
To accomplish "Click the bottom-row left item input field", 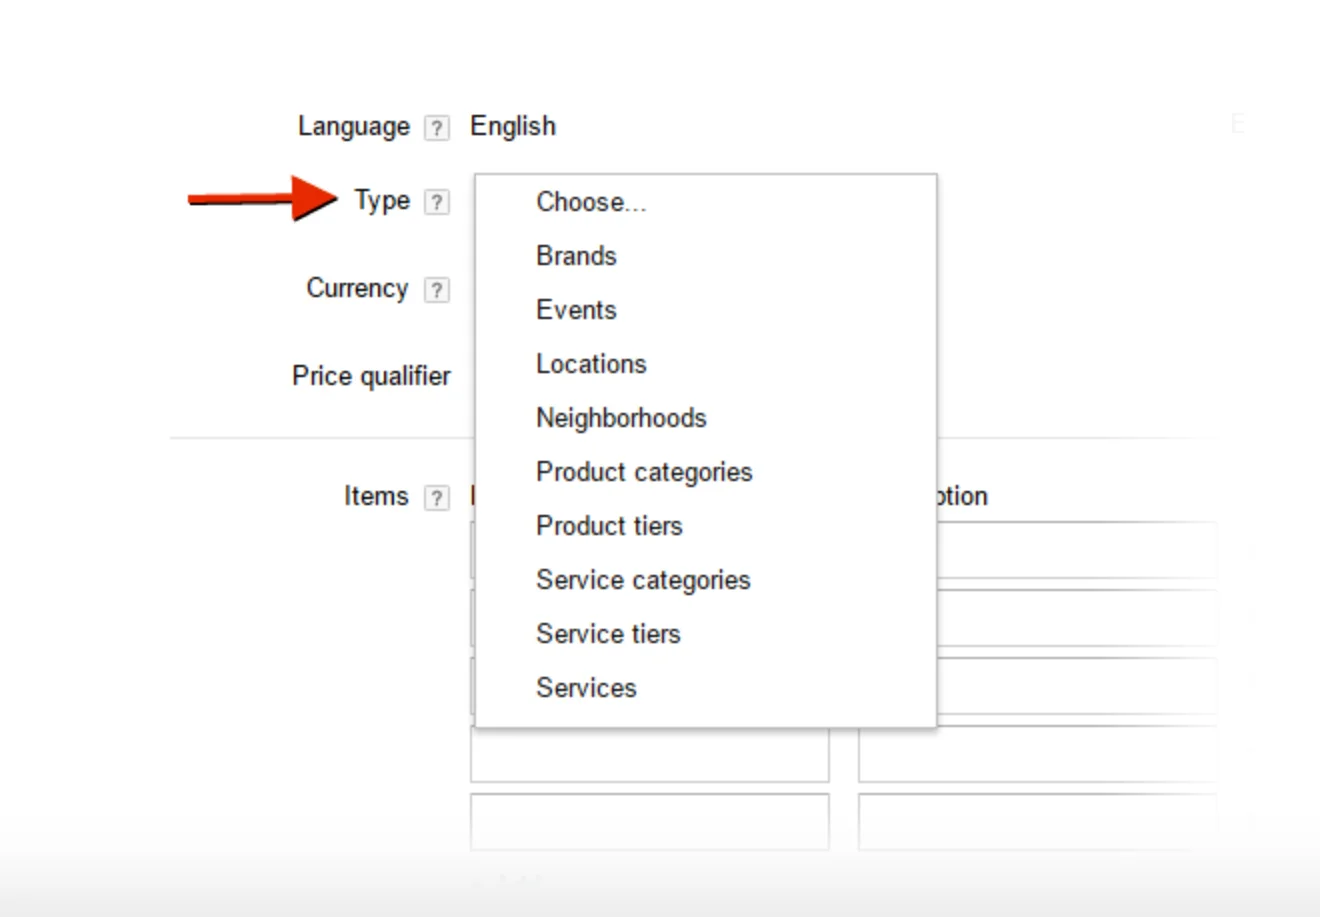I will click(x=650, y=822).
